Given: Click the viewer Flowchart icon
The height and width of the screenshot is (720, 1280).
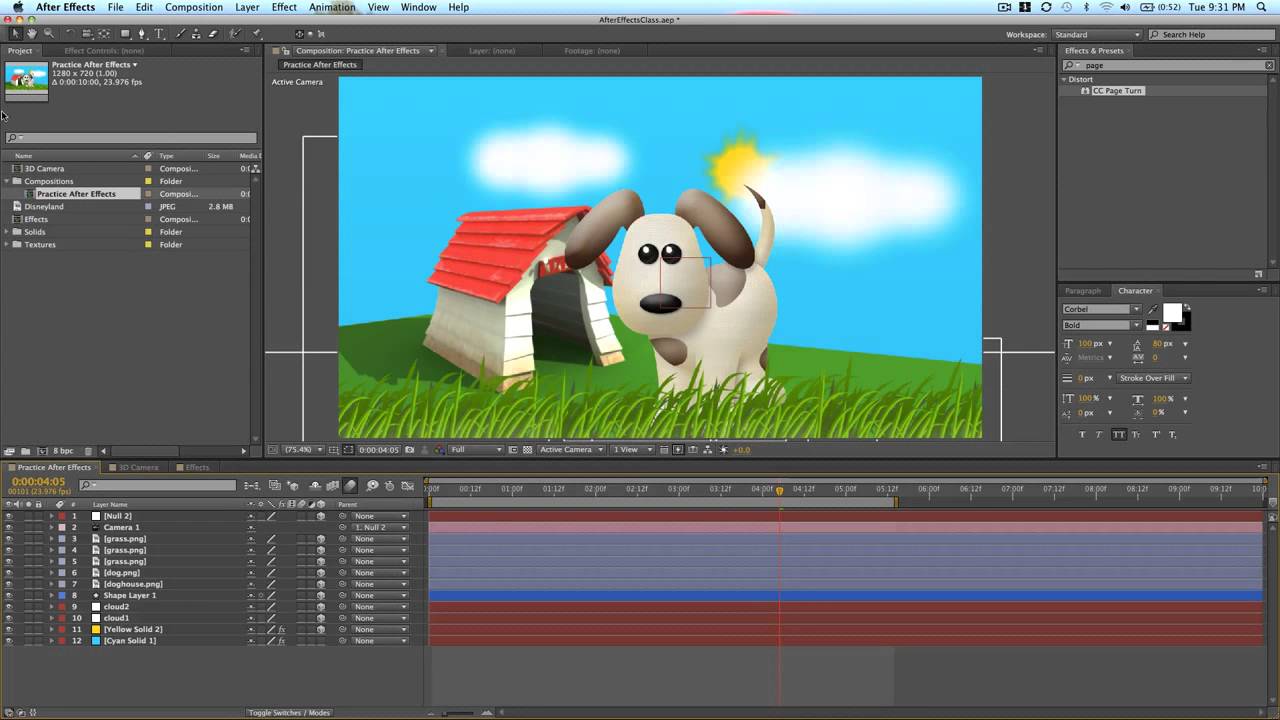Looking at the screenshot, I should point(708,450).
